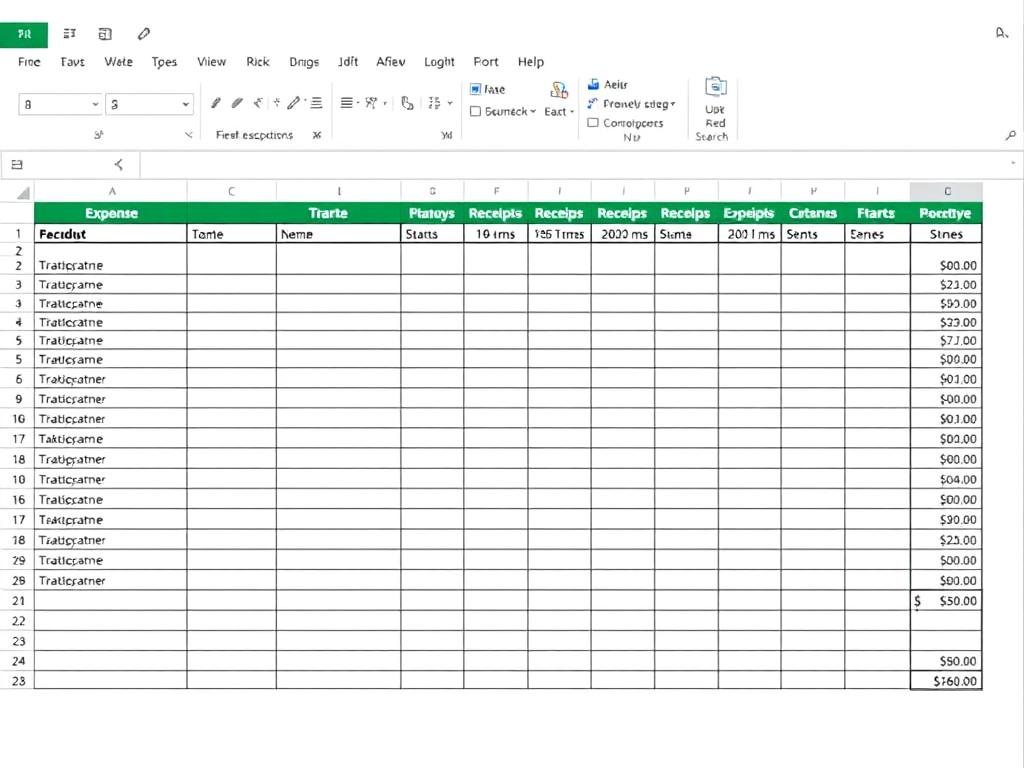This screenshot has height=768, width=1024.
Task: Click the green workbook icon at top left
Action: pos(22,33)
